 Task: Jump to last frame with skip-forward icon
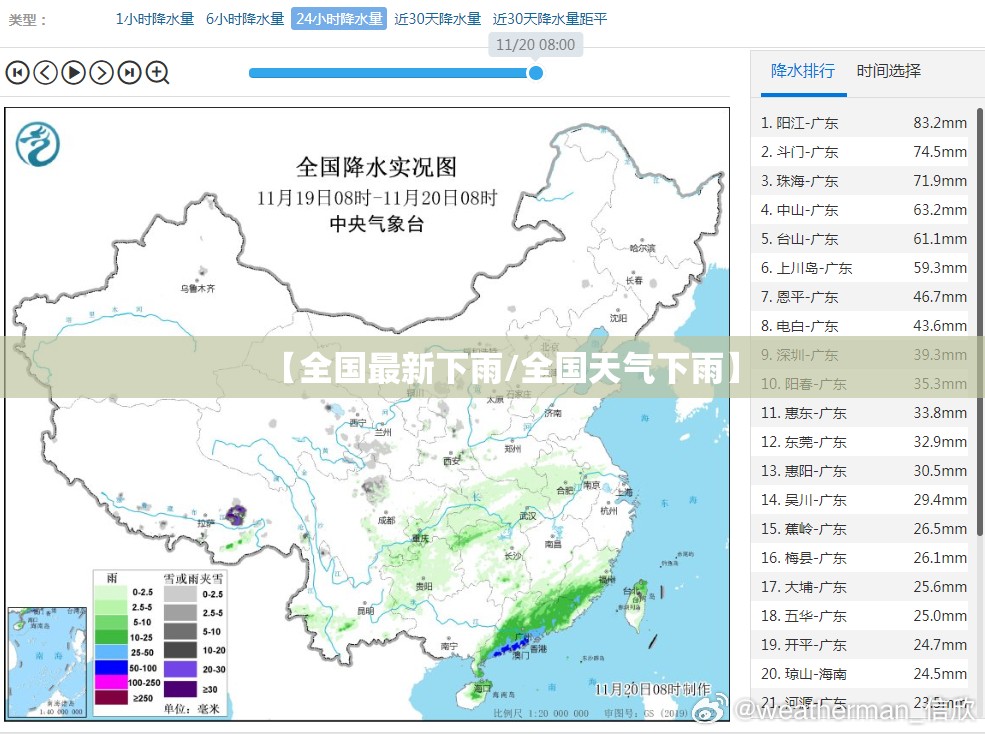click(129, 73)
